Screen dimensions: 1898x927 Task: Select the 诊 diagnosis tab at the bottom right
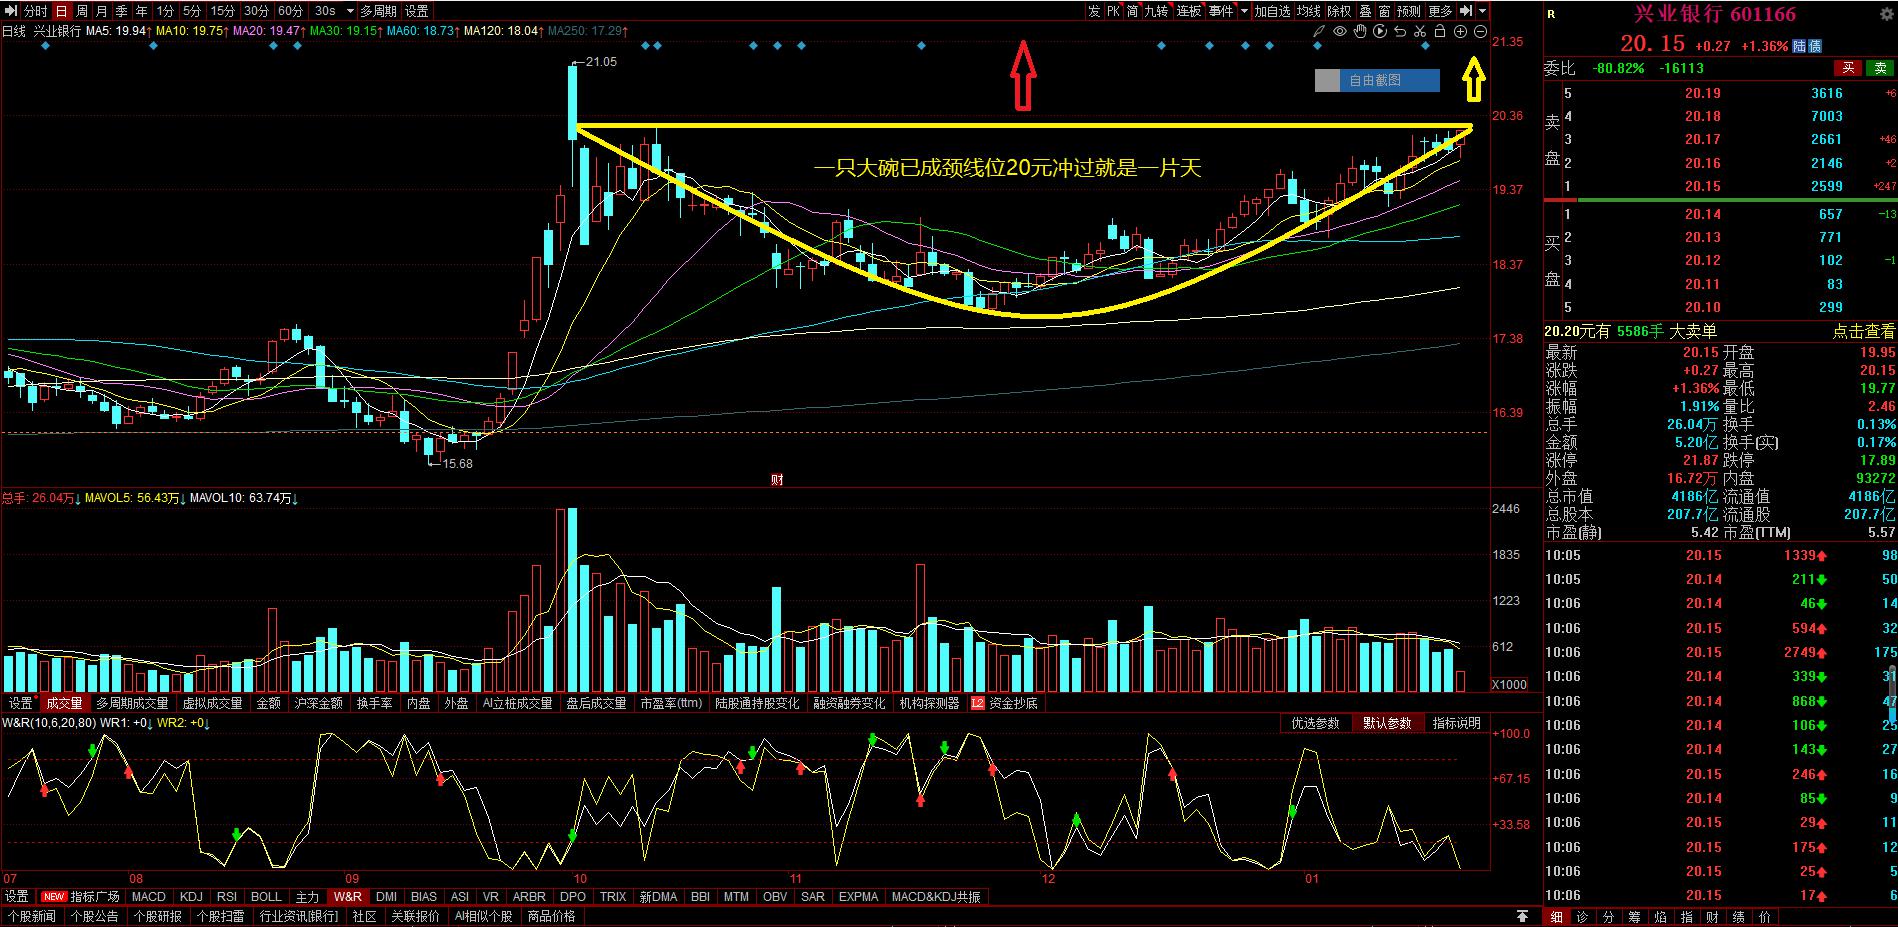[1582, 916]
